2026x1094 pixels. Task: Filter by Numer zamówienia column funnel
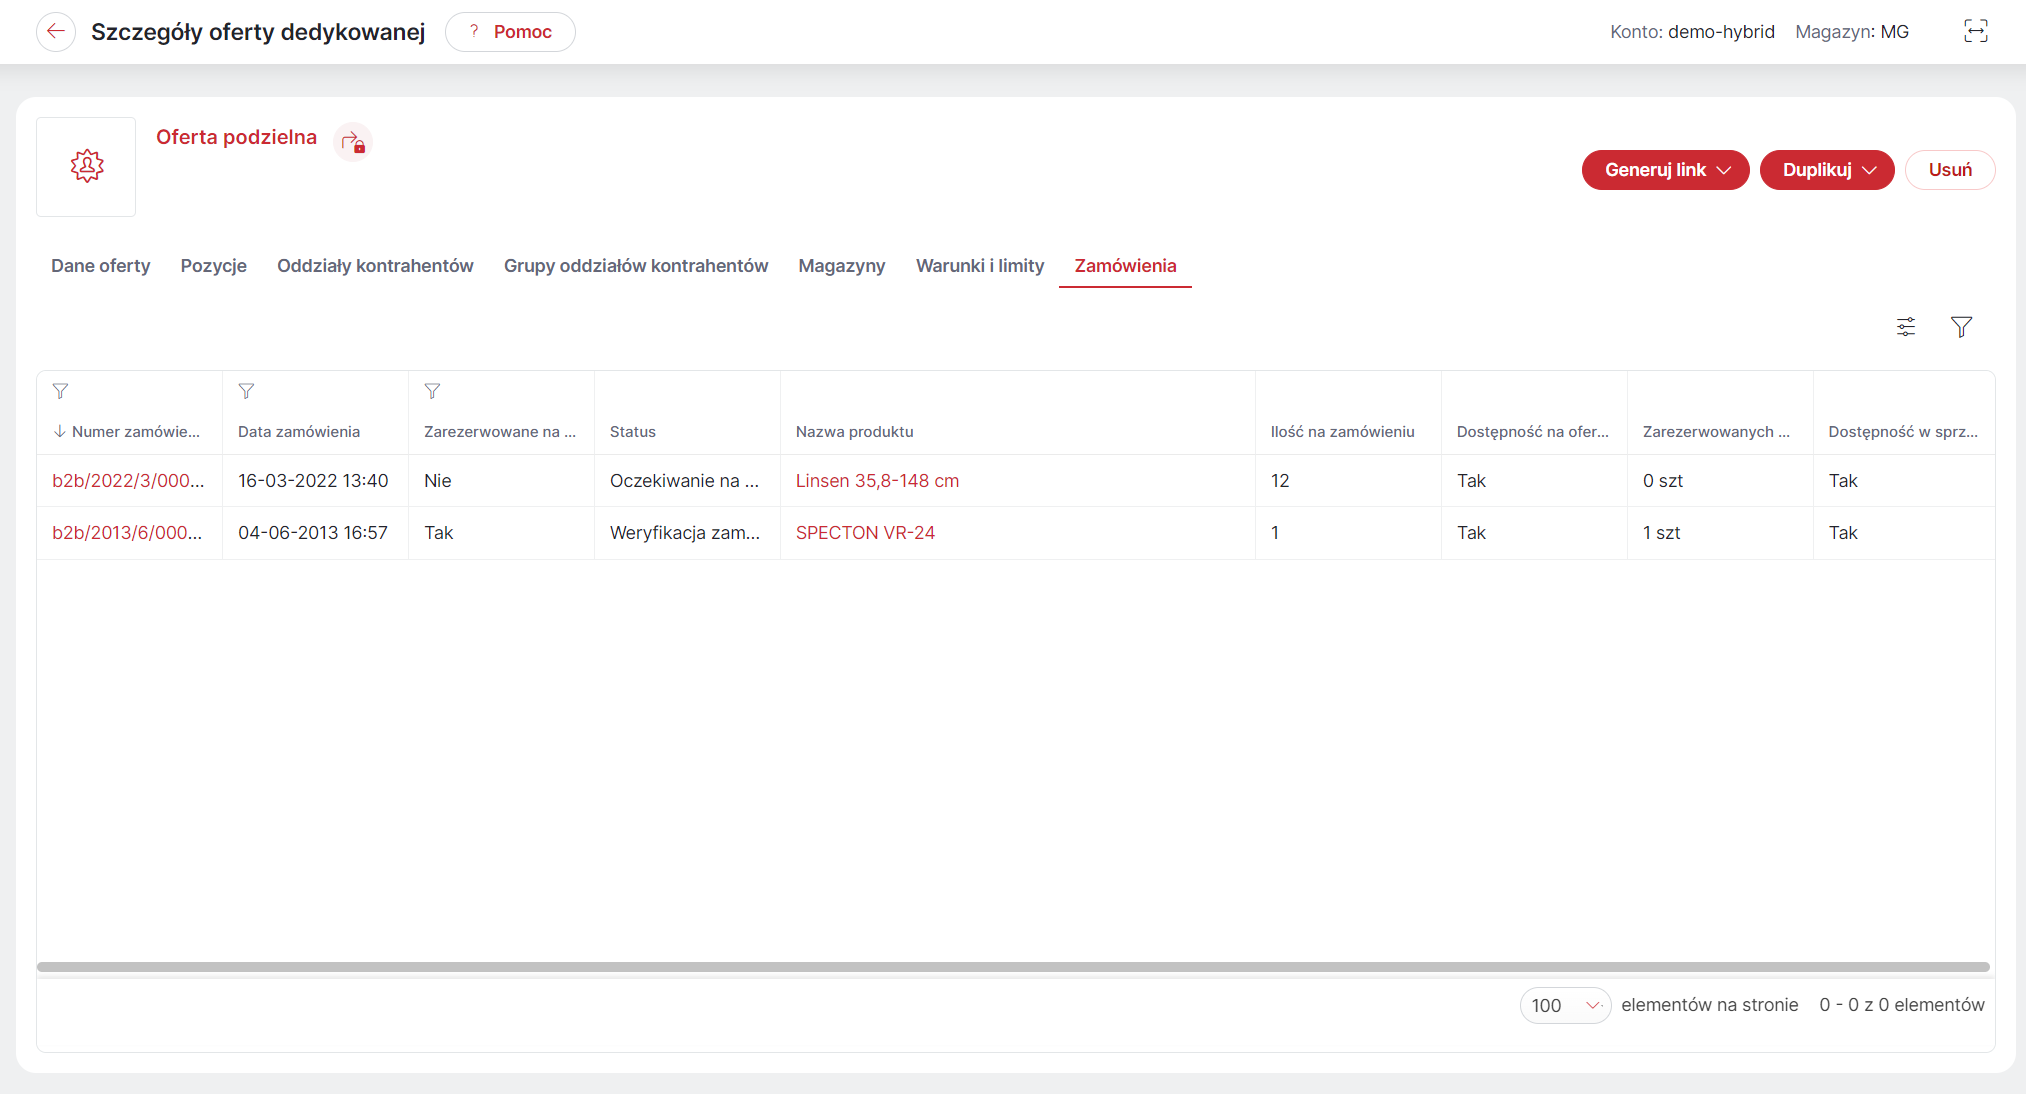(x=61, y=391)
